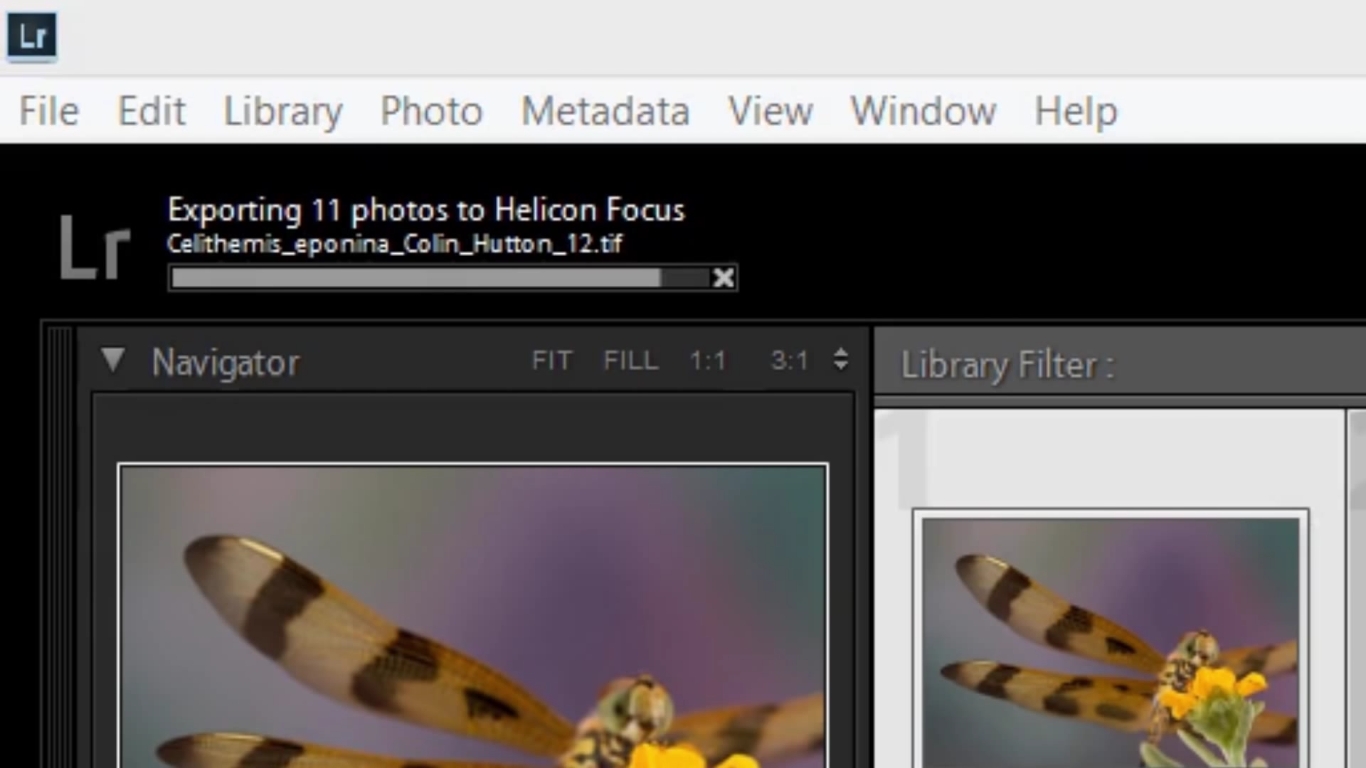This screenshot has width=1366, height=768.
Task: Open the Photo menu
Action: click(431, 111)
